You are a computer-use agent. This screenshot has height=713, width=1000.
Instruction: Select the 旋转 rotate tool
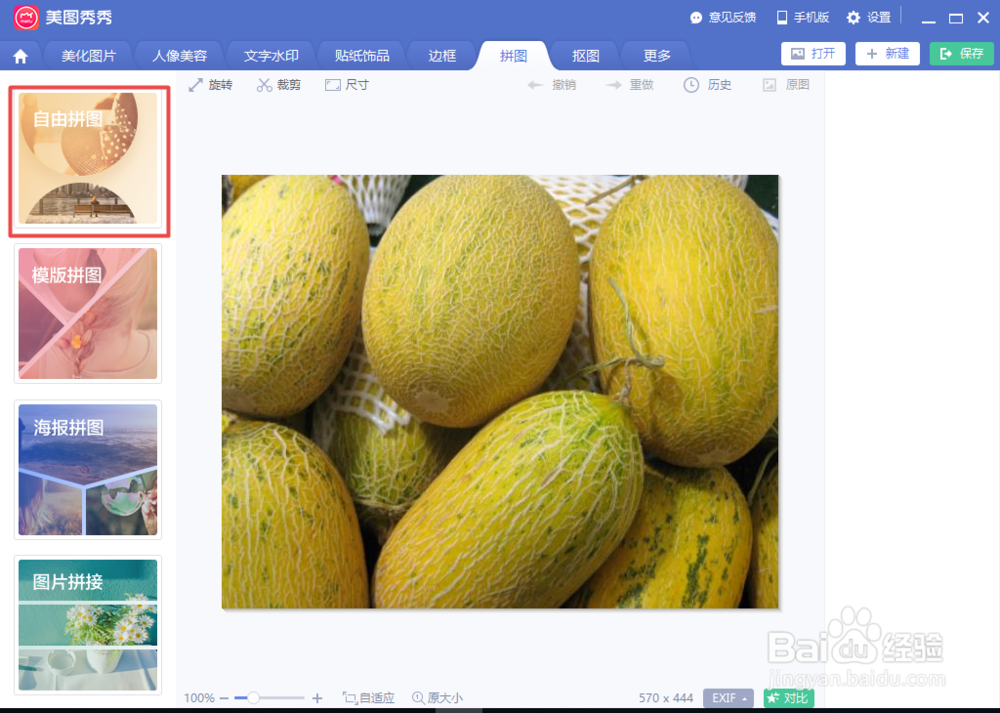click(x=210, y=85)
